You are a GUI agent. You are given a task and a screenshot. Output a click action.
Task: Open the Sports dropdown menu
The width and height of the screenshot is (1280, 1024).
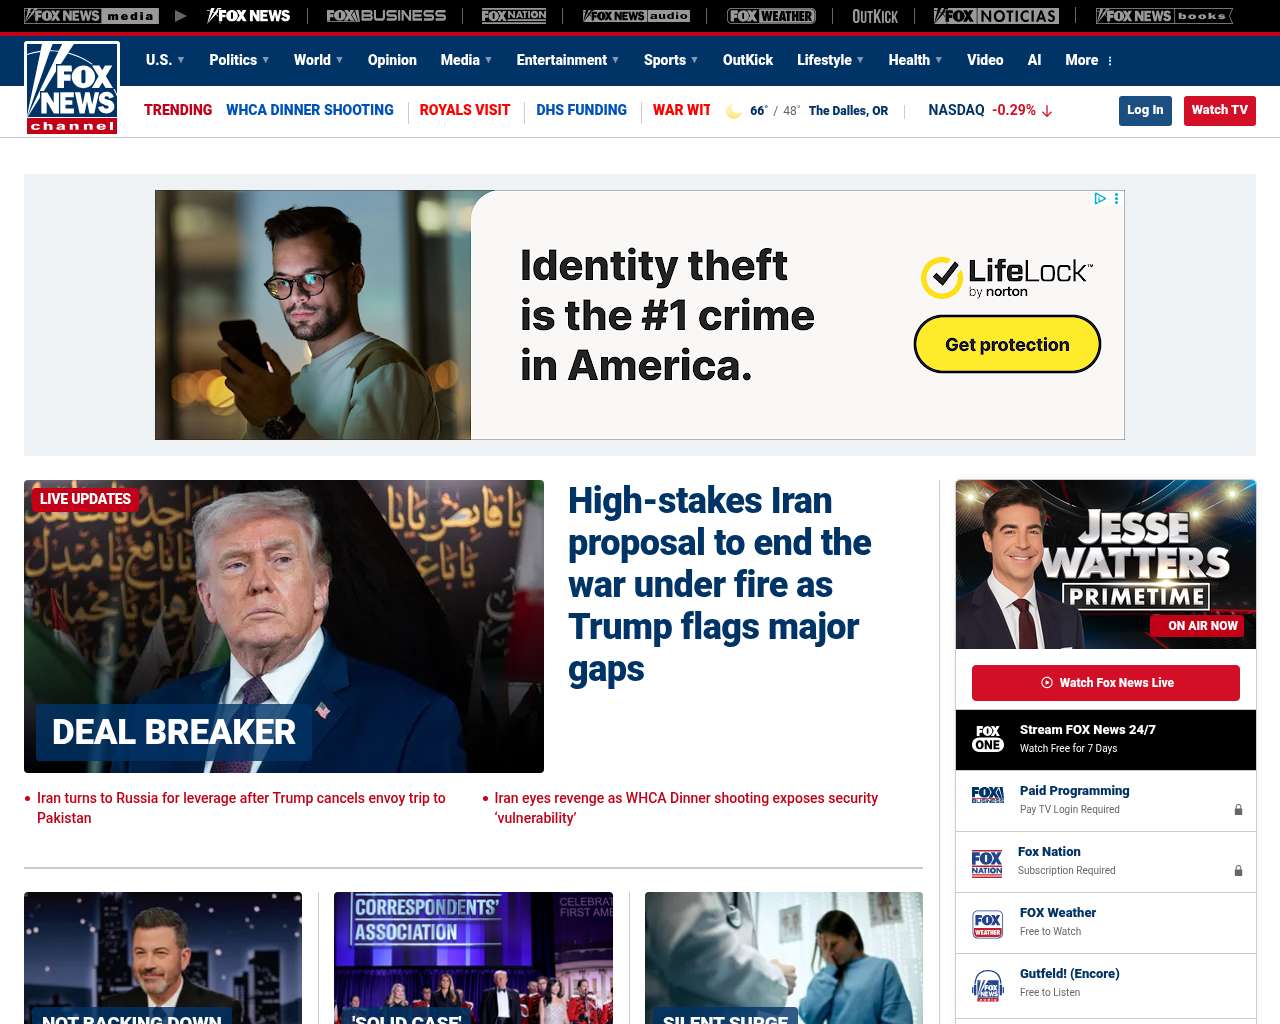(x=671, y=60)
